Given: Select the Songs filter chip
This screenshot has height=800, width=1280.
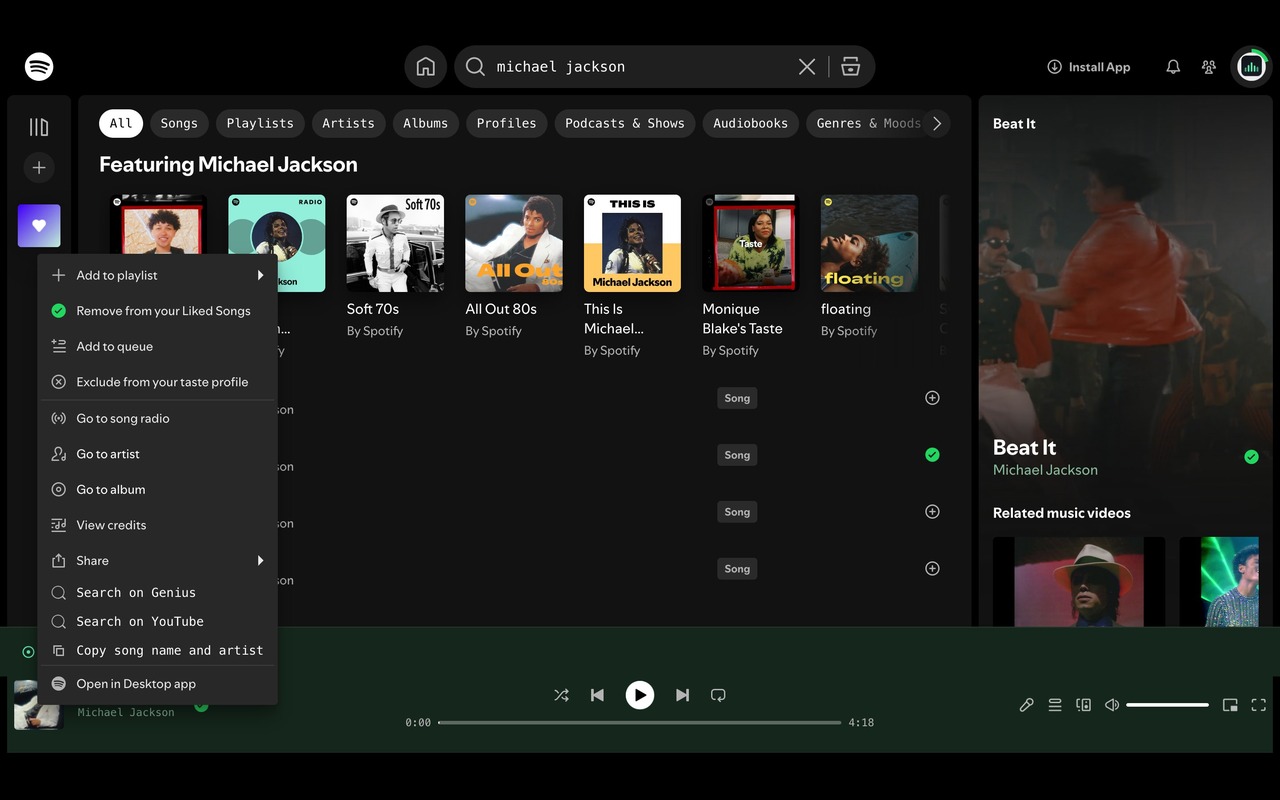Looking at the screenshot, I should pos(179,123).
